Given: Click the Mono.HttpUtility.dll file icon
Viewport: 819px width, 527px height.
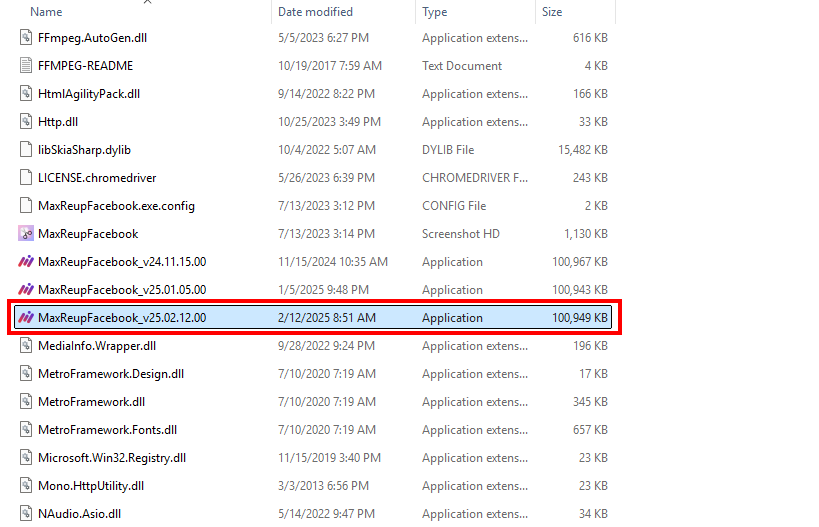Looking at the screenshot, I should point(26,486).
